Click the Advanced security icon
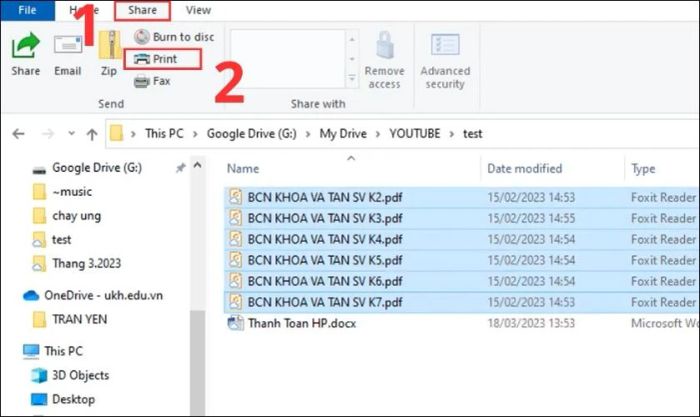 (445, 45)
